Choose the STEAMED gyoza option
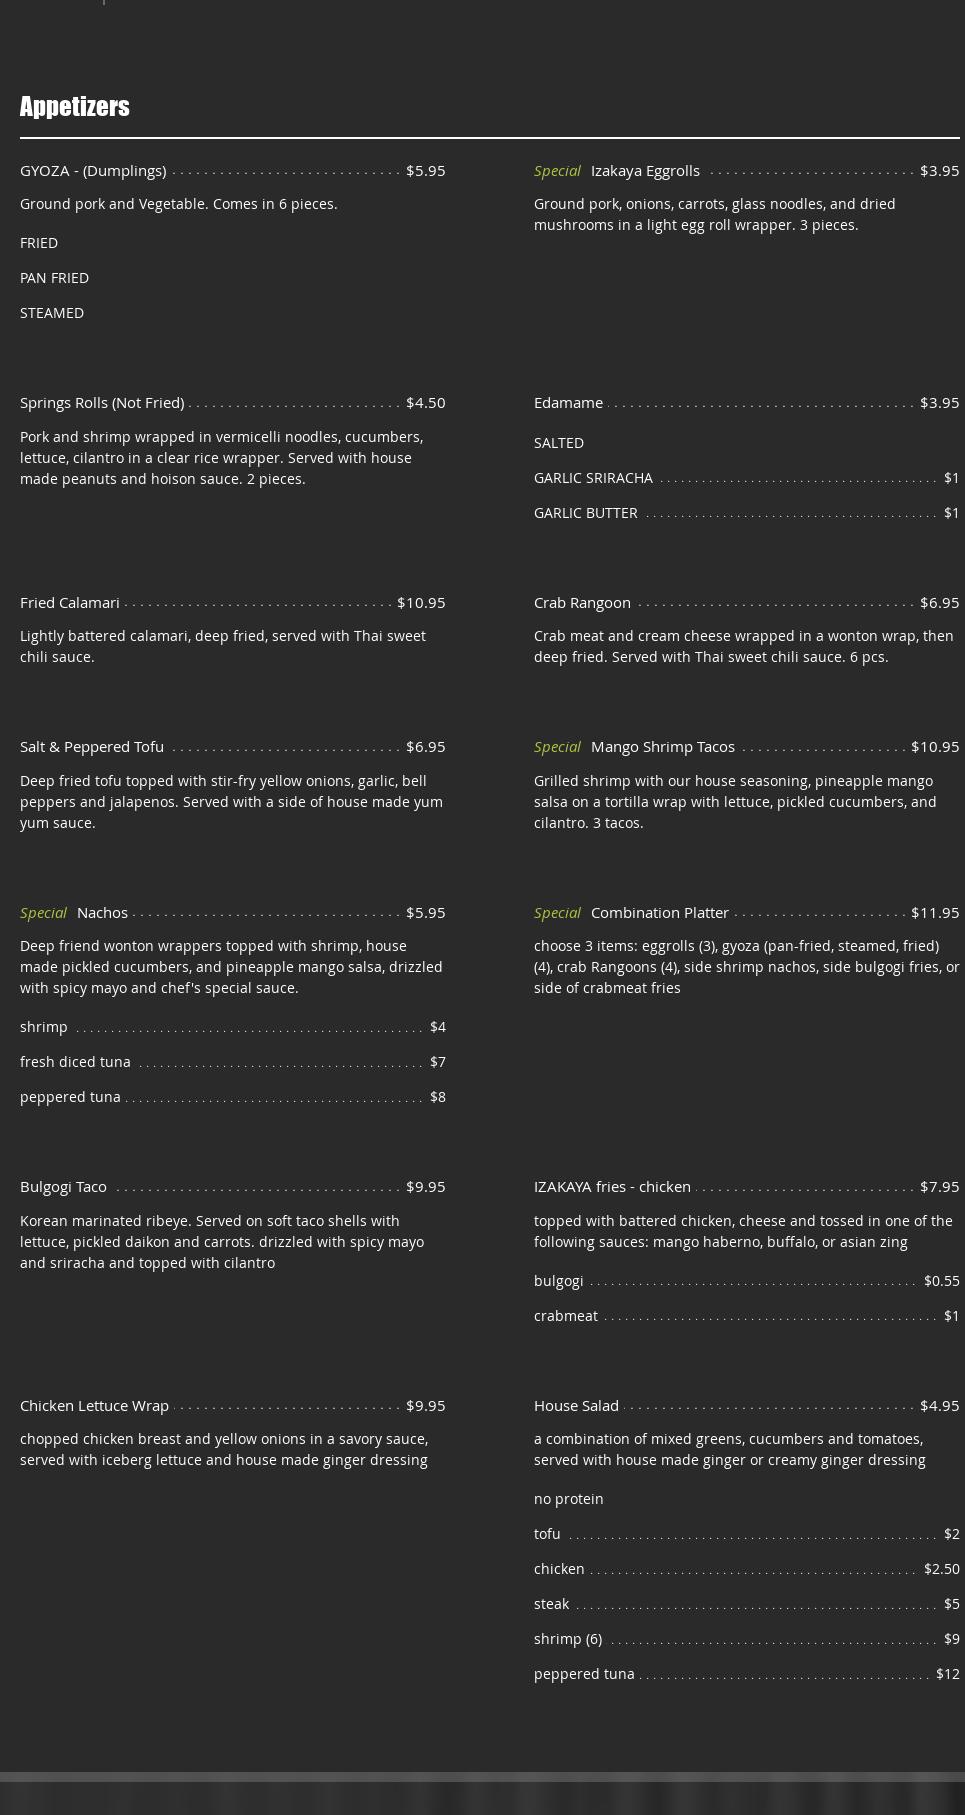Screen dimensions: 965x1815 coord(52,313)
